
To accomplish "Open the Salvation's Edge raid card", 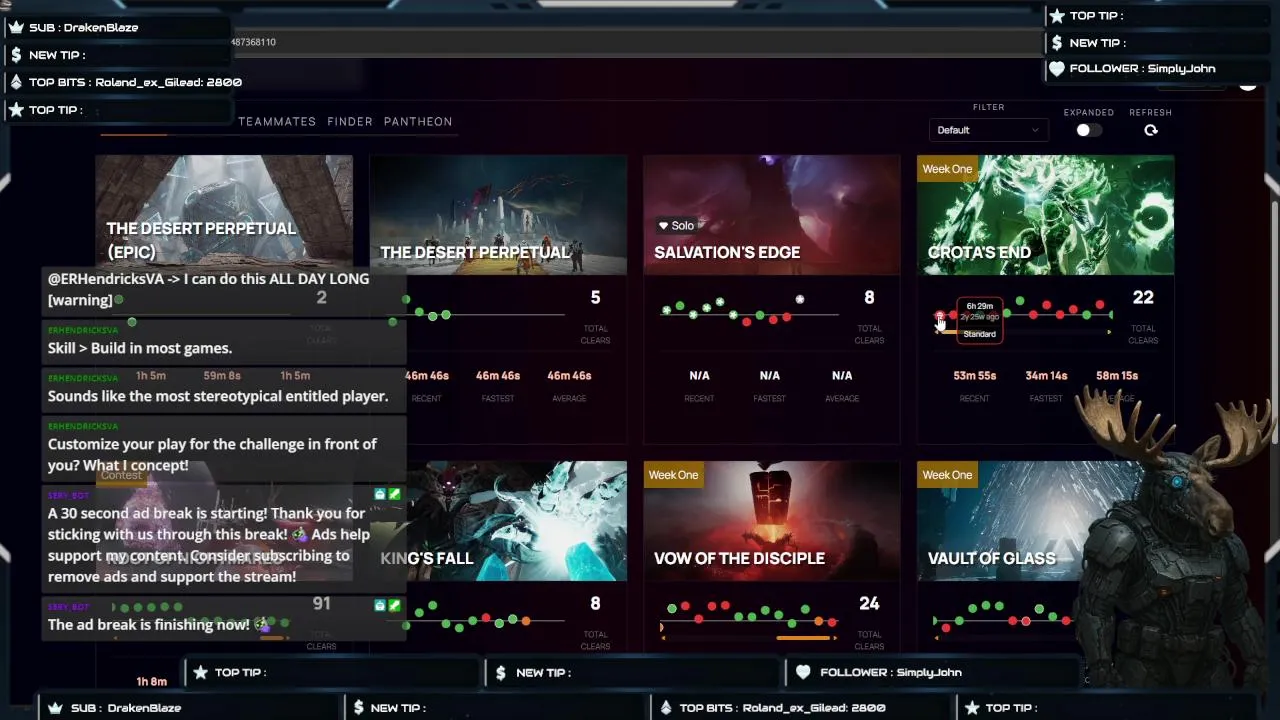I will (771, 215).
